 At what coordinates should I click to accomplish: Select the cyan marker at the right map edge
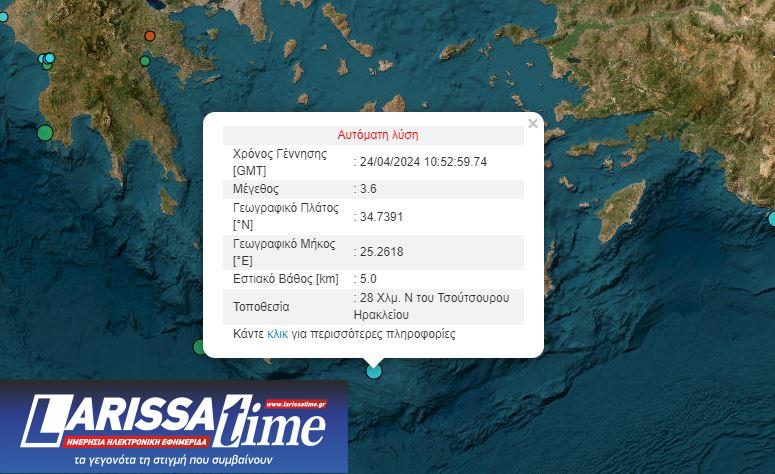pos(772,218)
